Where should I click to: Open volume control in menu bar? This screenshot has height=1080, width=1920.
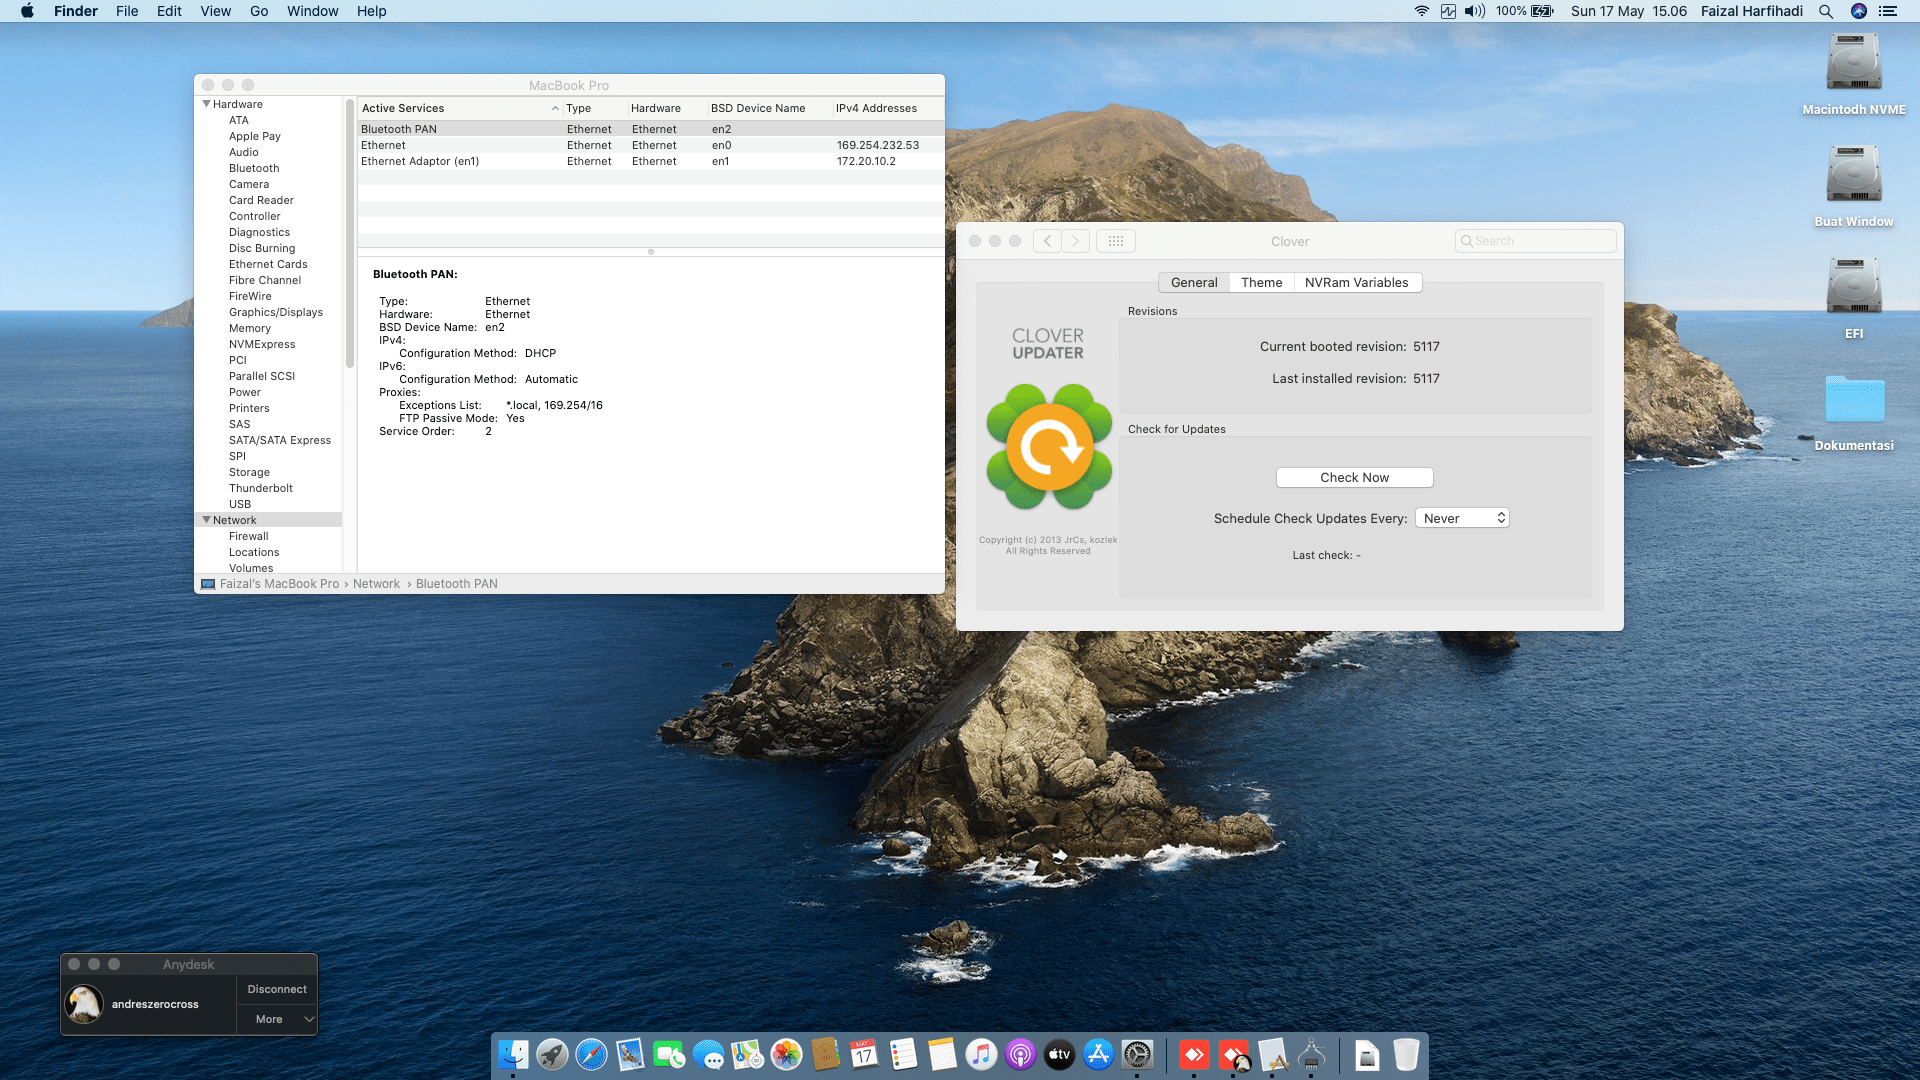click(x=1475, y=11)
